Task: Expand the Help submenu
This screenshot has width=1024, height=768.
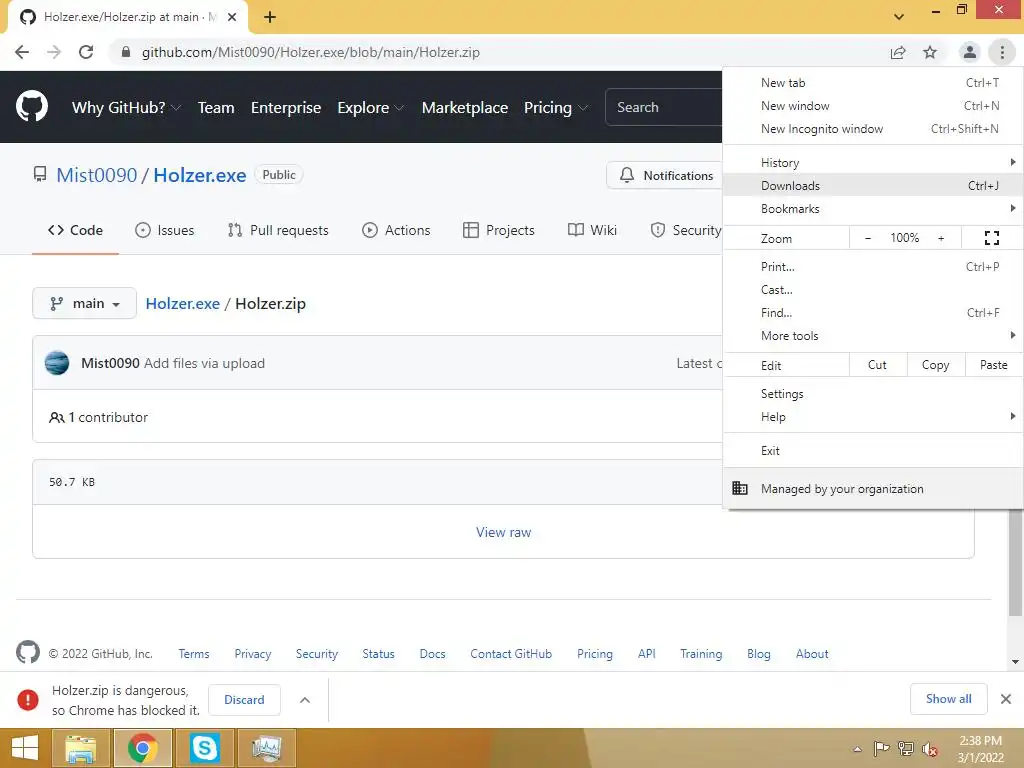Action: (872, 417)
